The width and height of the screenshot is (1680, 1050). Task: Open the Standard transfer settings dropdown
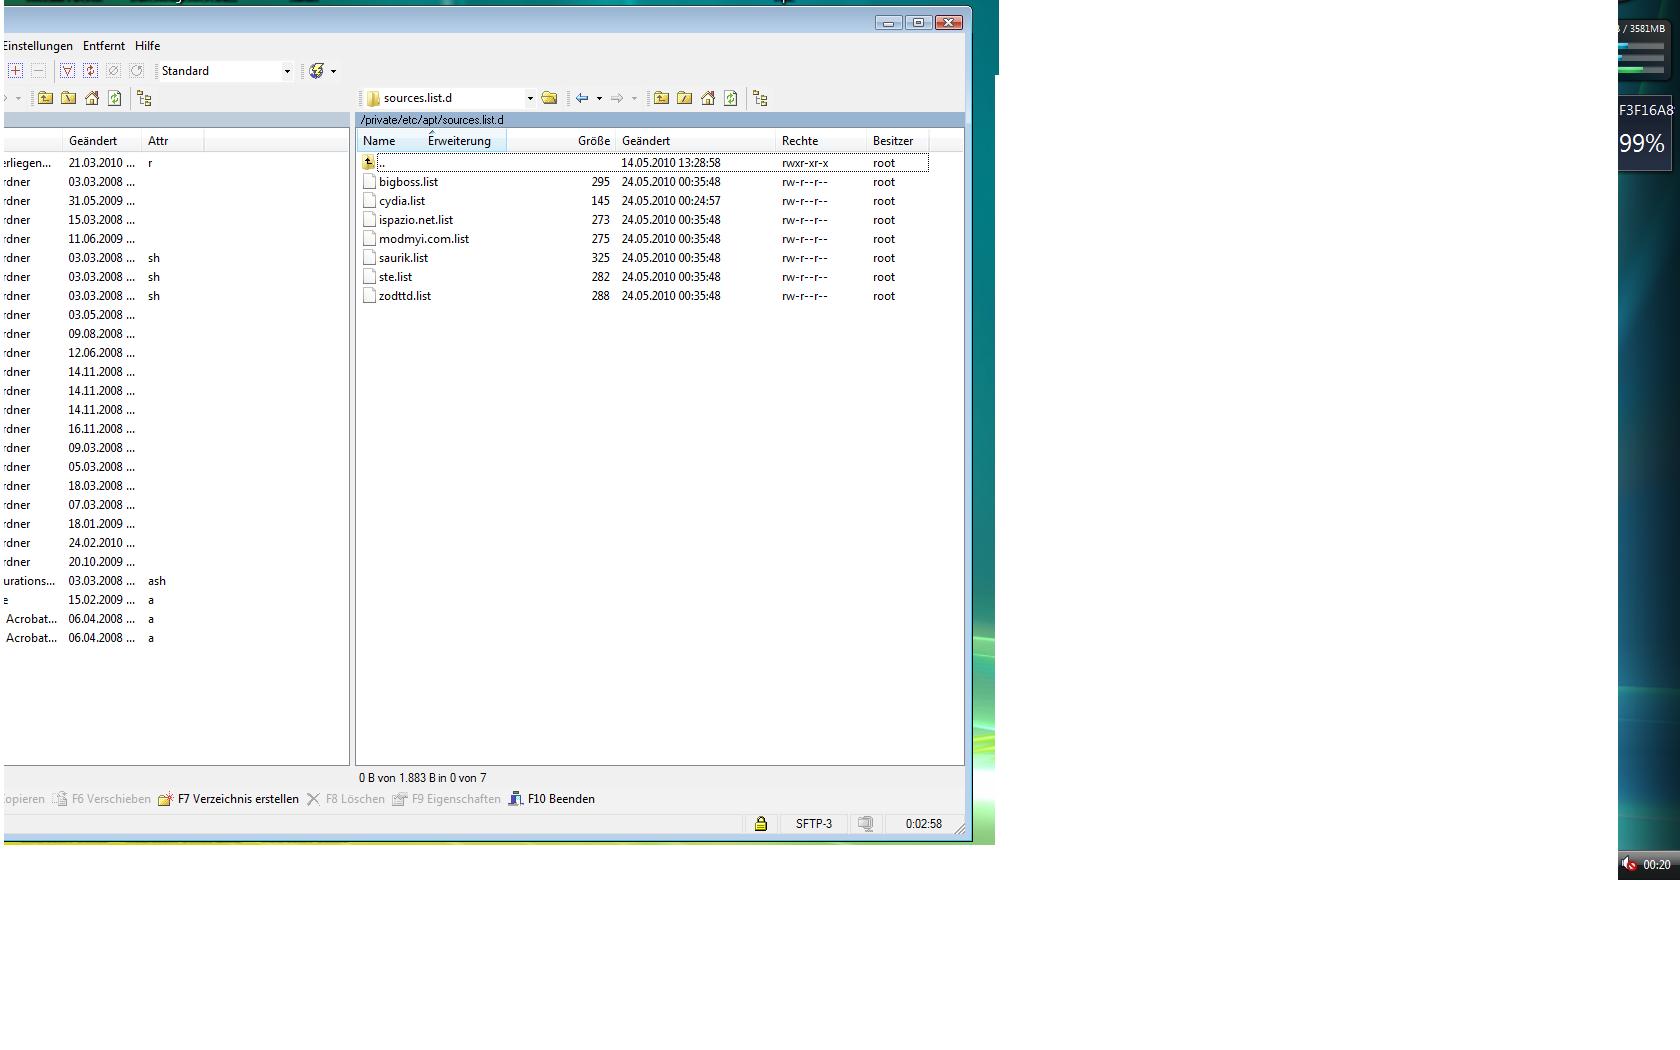pos(287,71)
